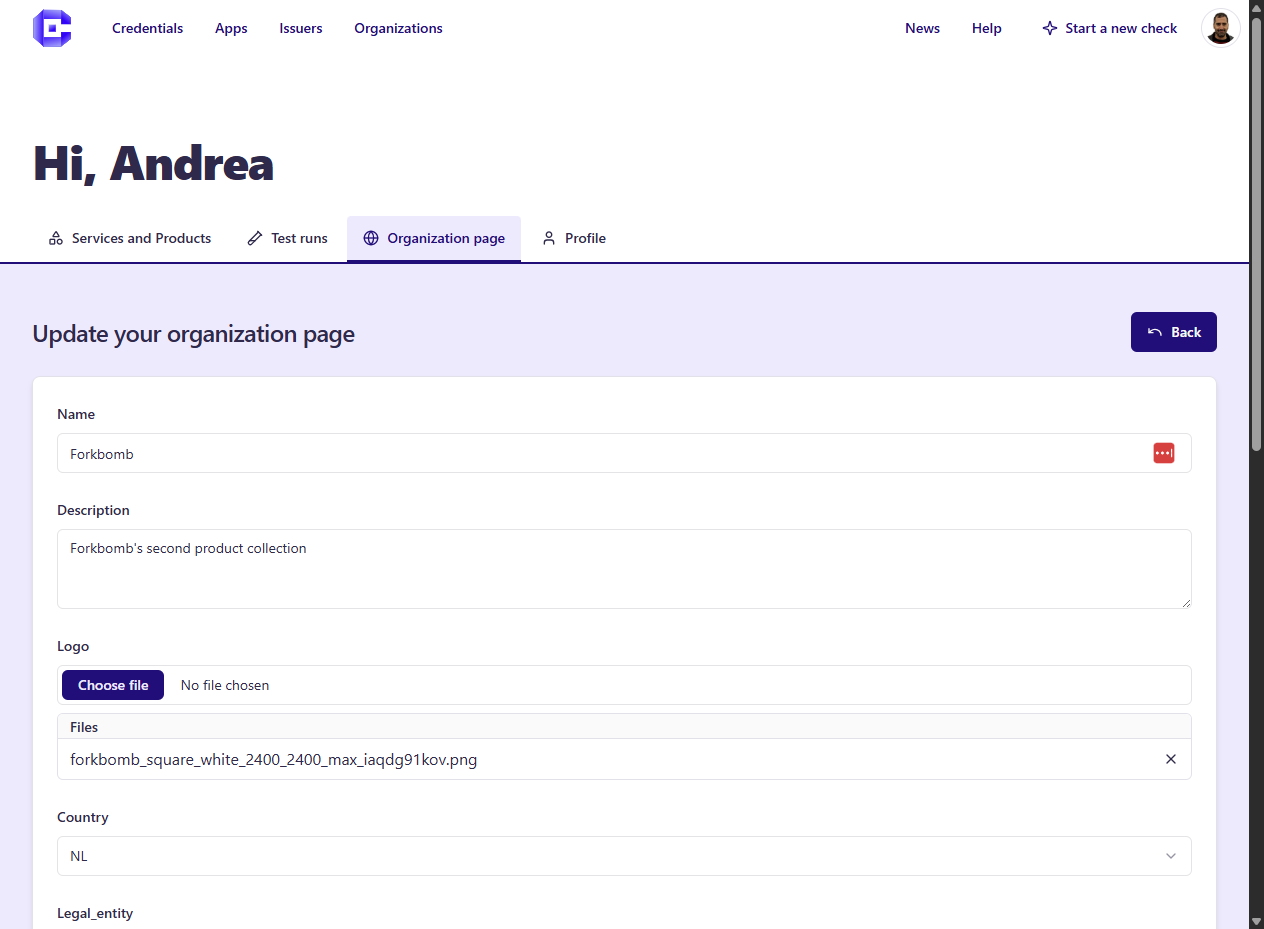The width and height of the screenshot is (1264, 929).
Task: Switch to Services and Products tab
Action: (x=130, y=238)
